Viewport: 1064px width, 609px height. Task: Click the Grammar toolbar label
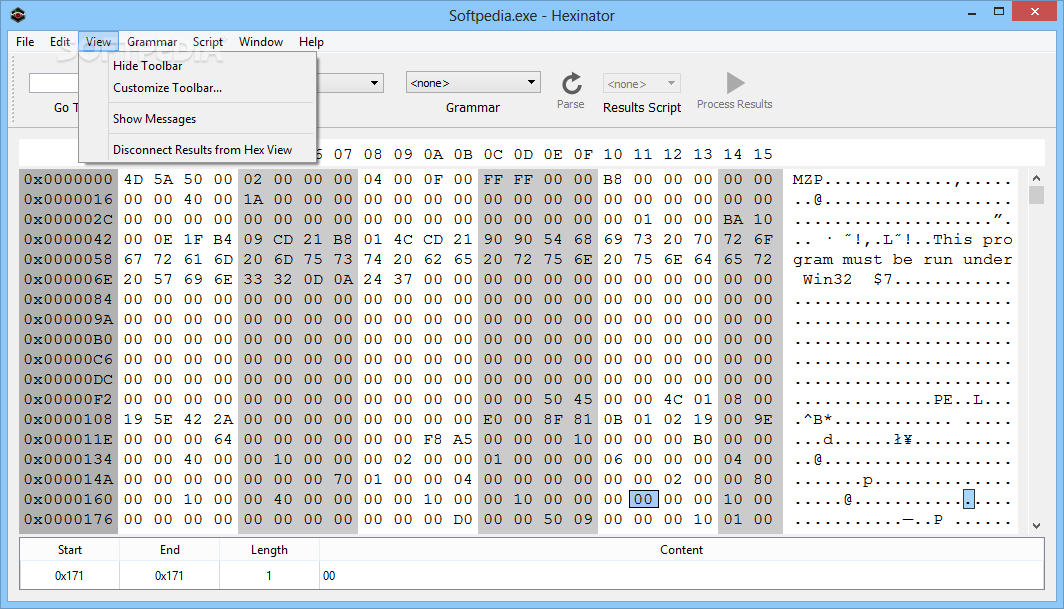473,107
